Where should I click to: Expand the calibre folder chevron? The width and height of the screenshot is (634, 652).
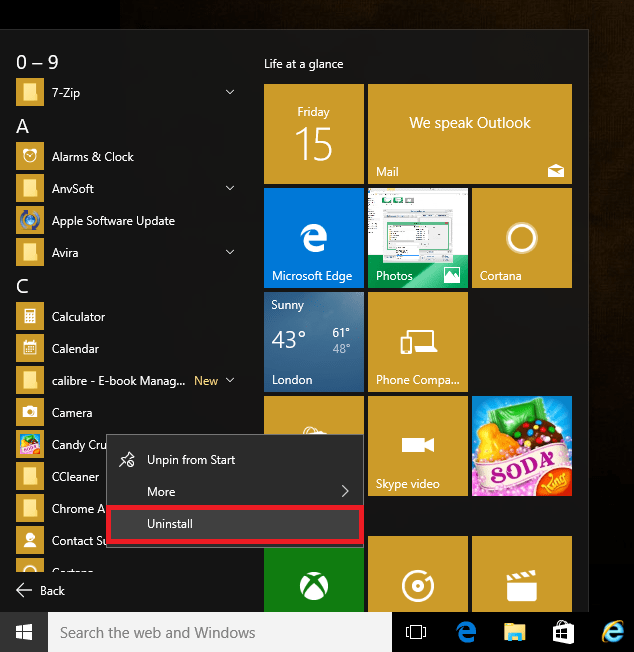click(230, 380)
